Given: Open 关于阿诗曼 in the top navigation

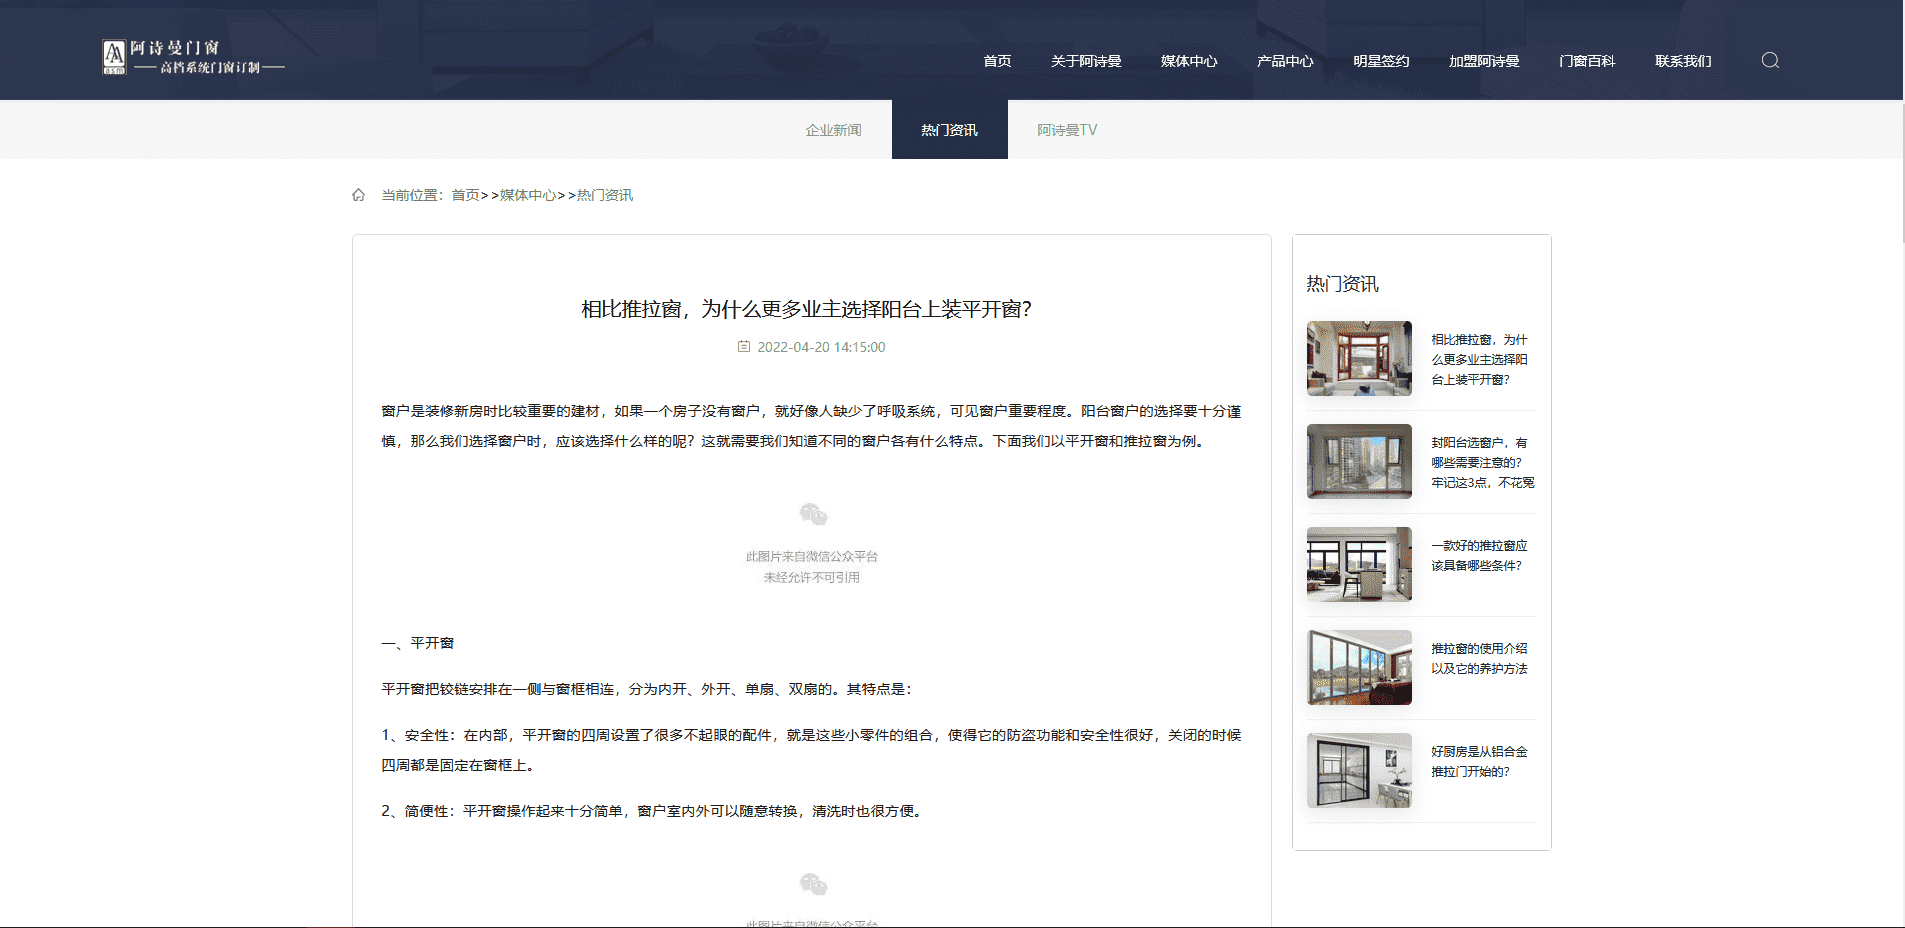Looking at the screenshot, I should (x=1086, y=61).
